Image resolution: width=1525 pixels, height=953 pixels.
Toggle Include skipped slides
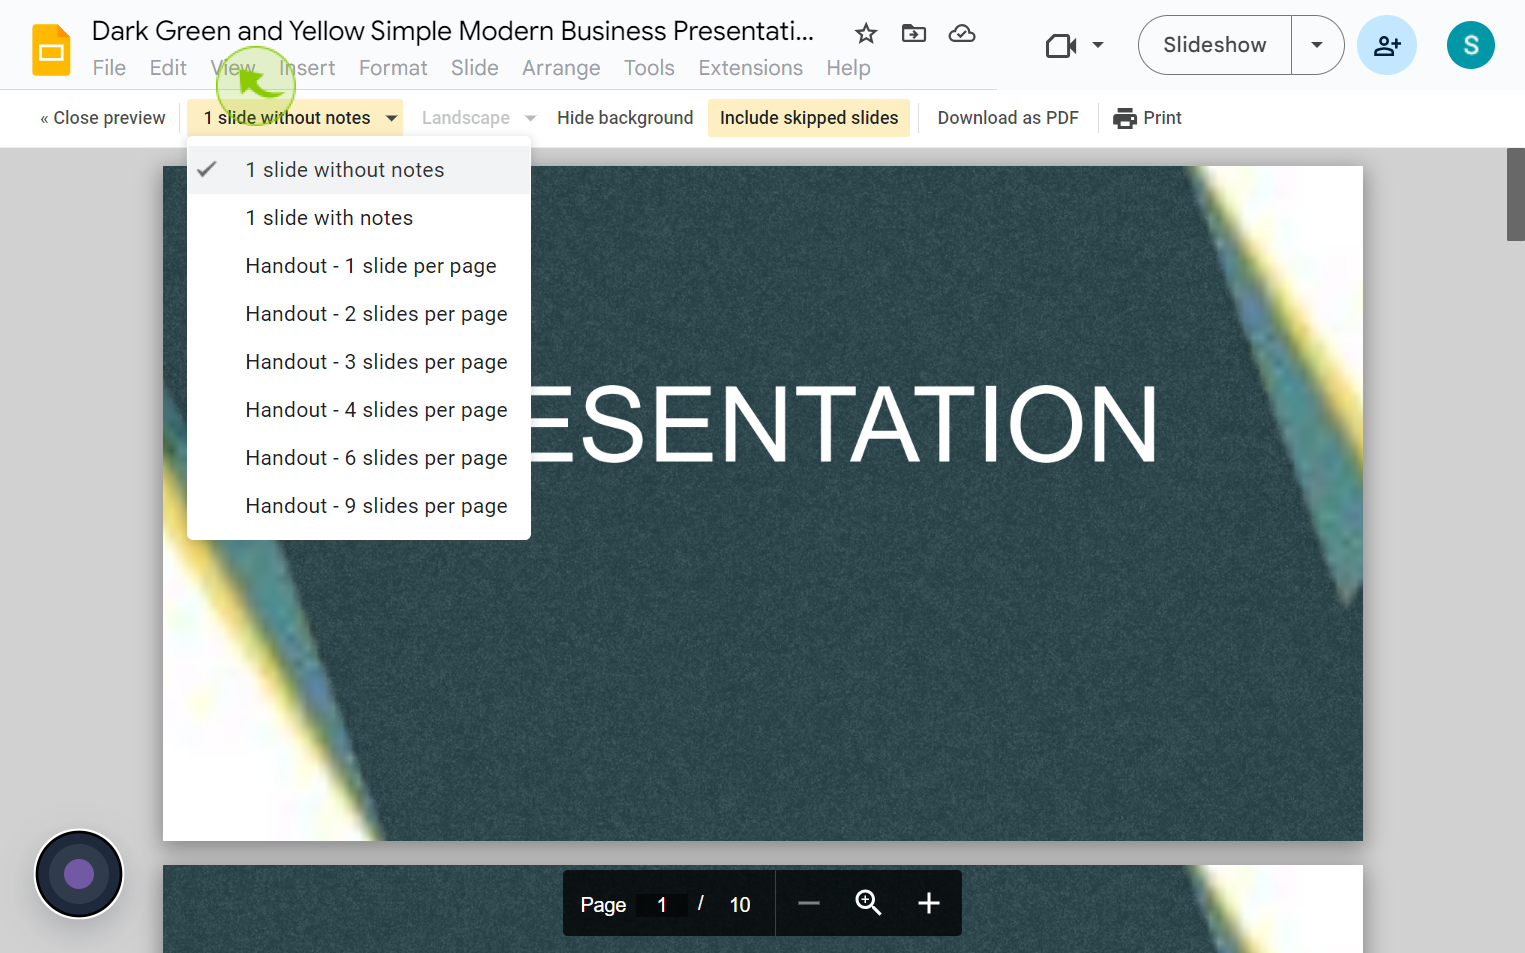(809, 118)
